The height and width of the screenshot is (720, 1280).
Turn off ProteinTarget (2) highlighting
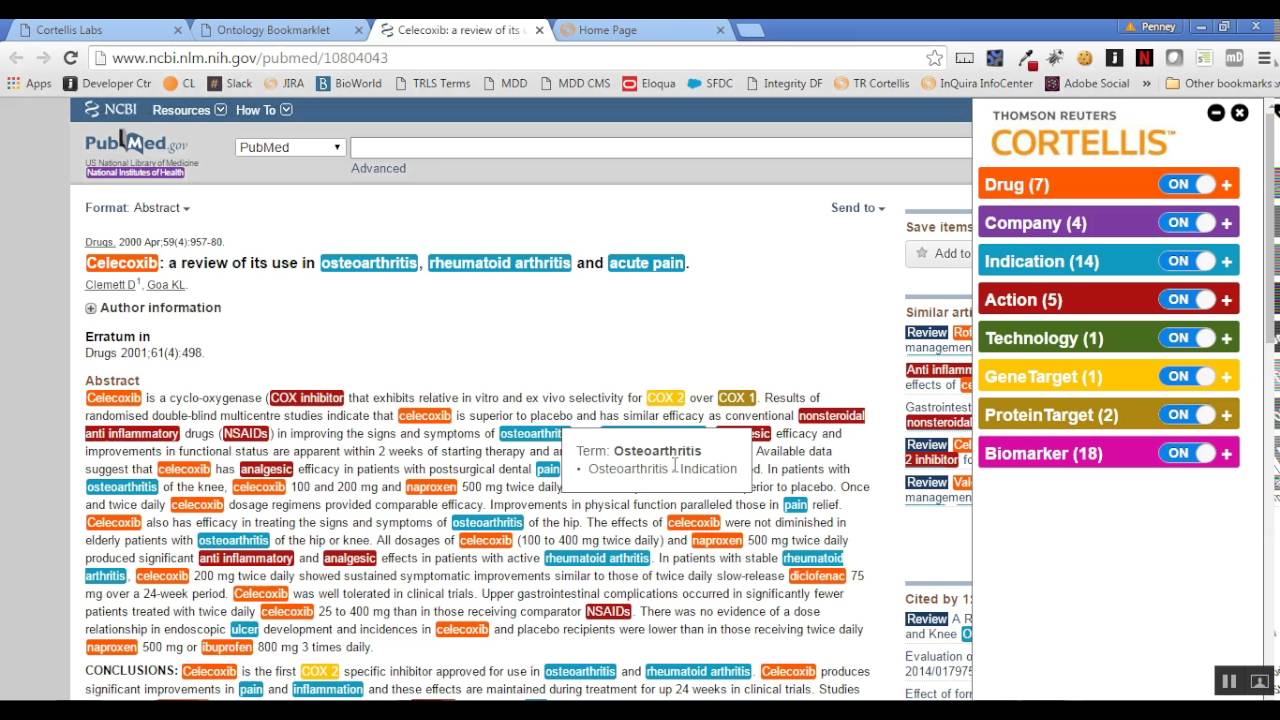point(1187,415)
